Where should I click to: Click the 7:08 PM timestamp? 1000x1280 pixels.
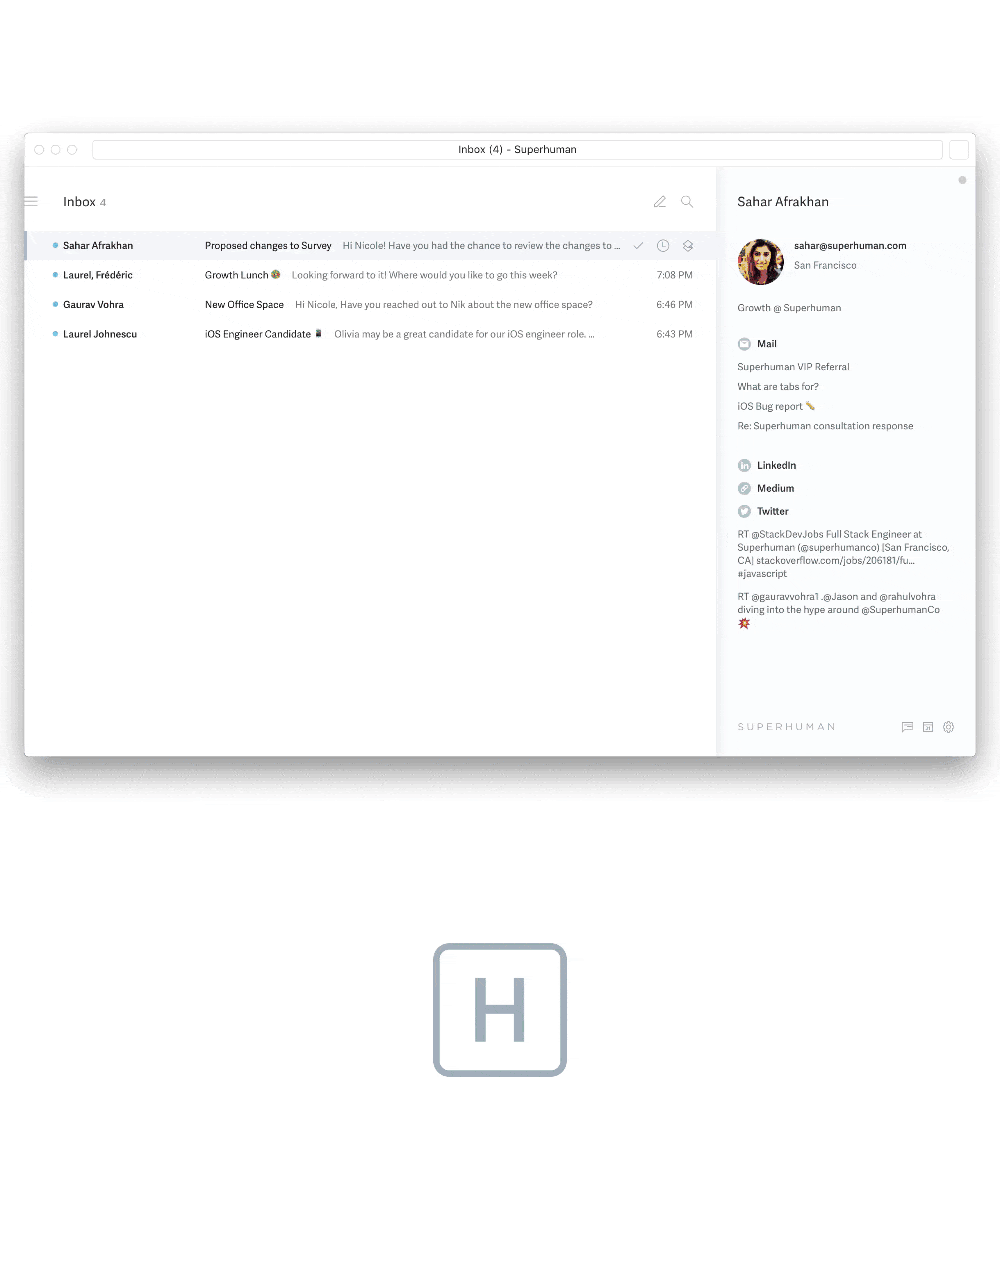[x=674, y=275]
